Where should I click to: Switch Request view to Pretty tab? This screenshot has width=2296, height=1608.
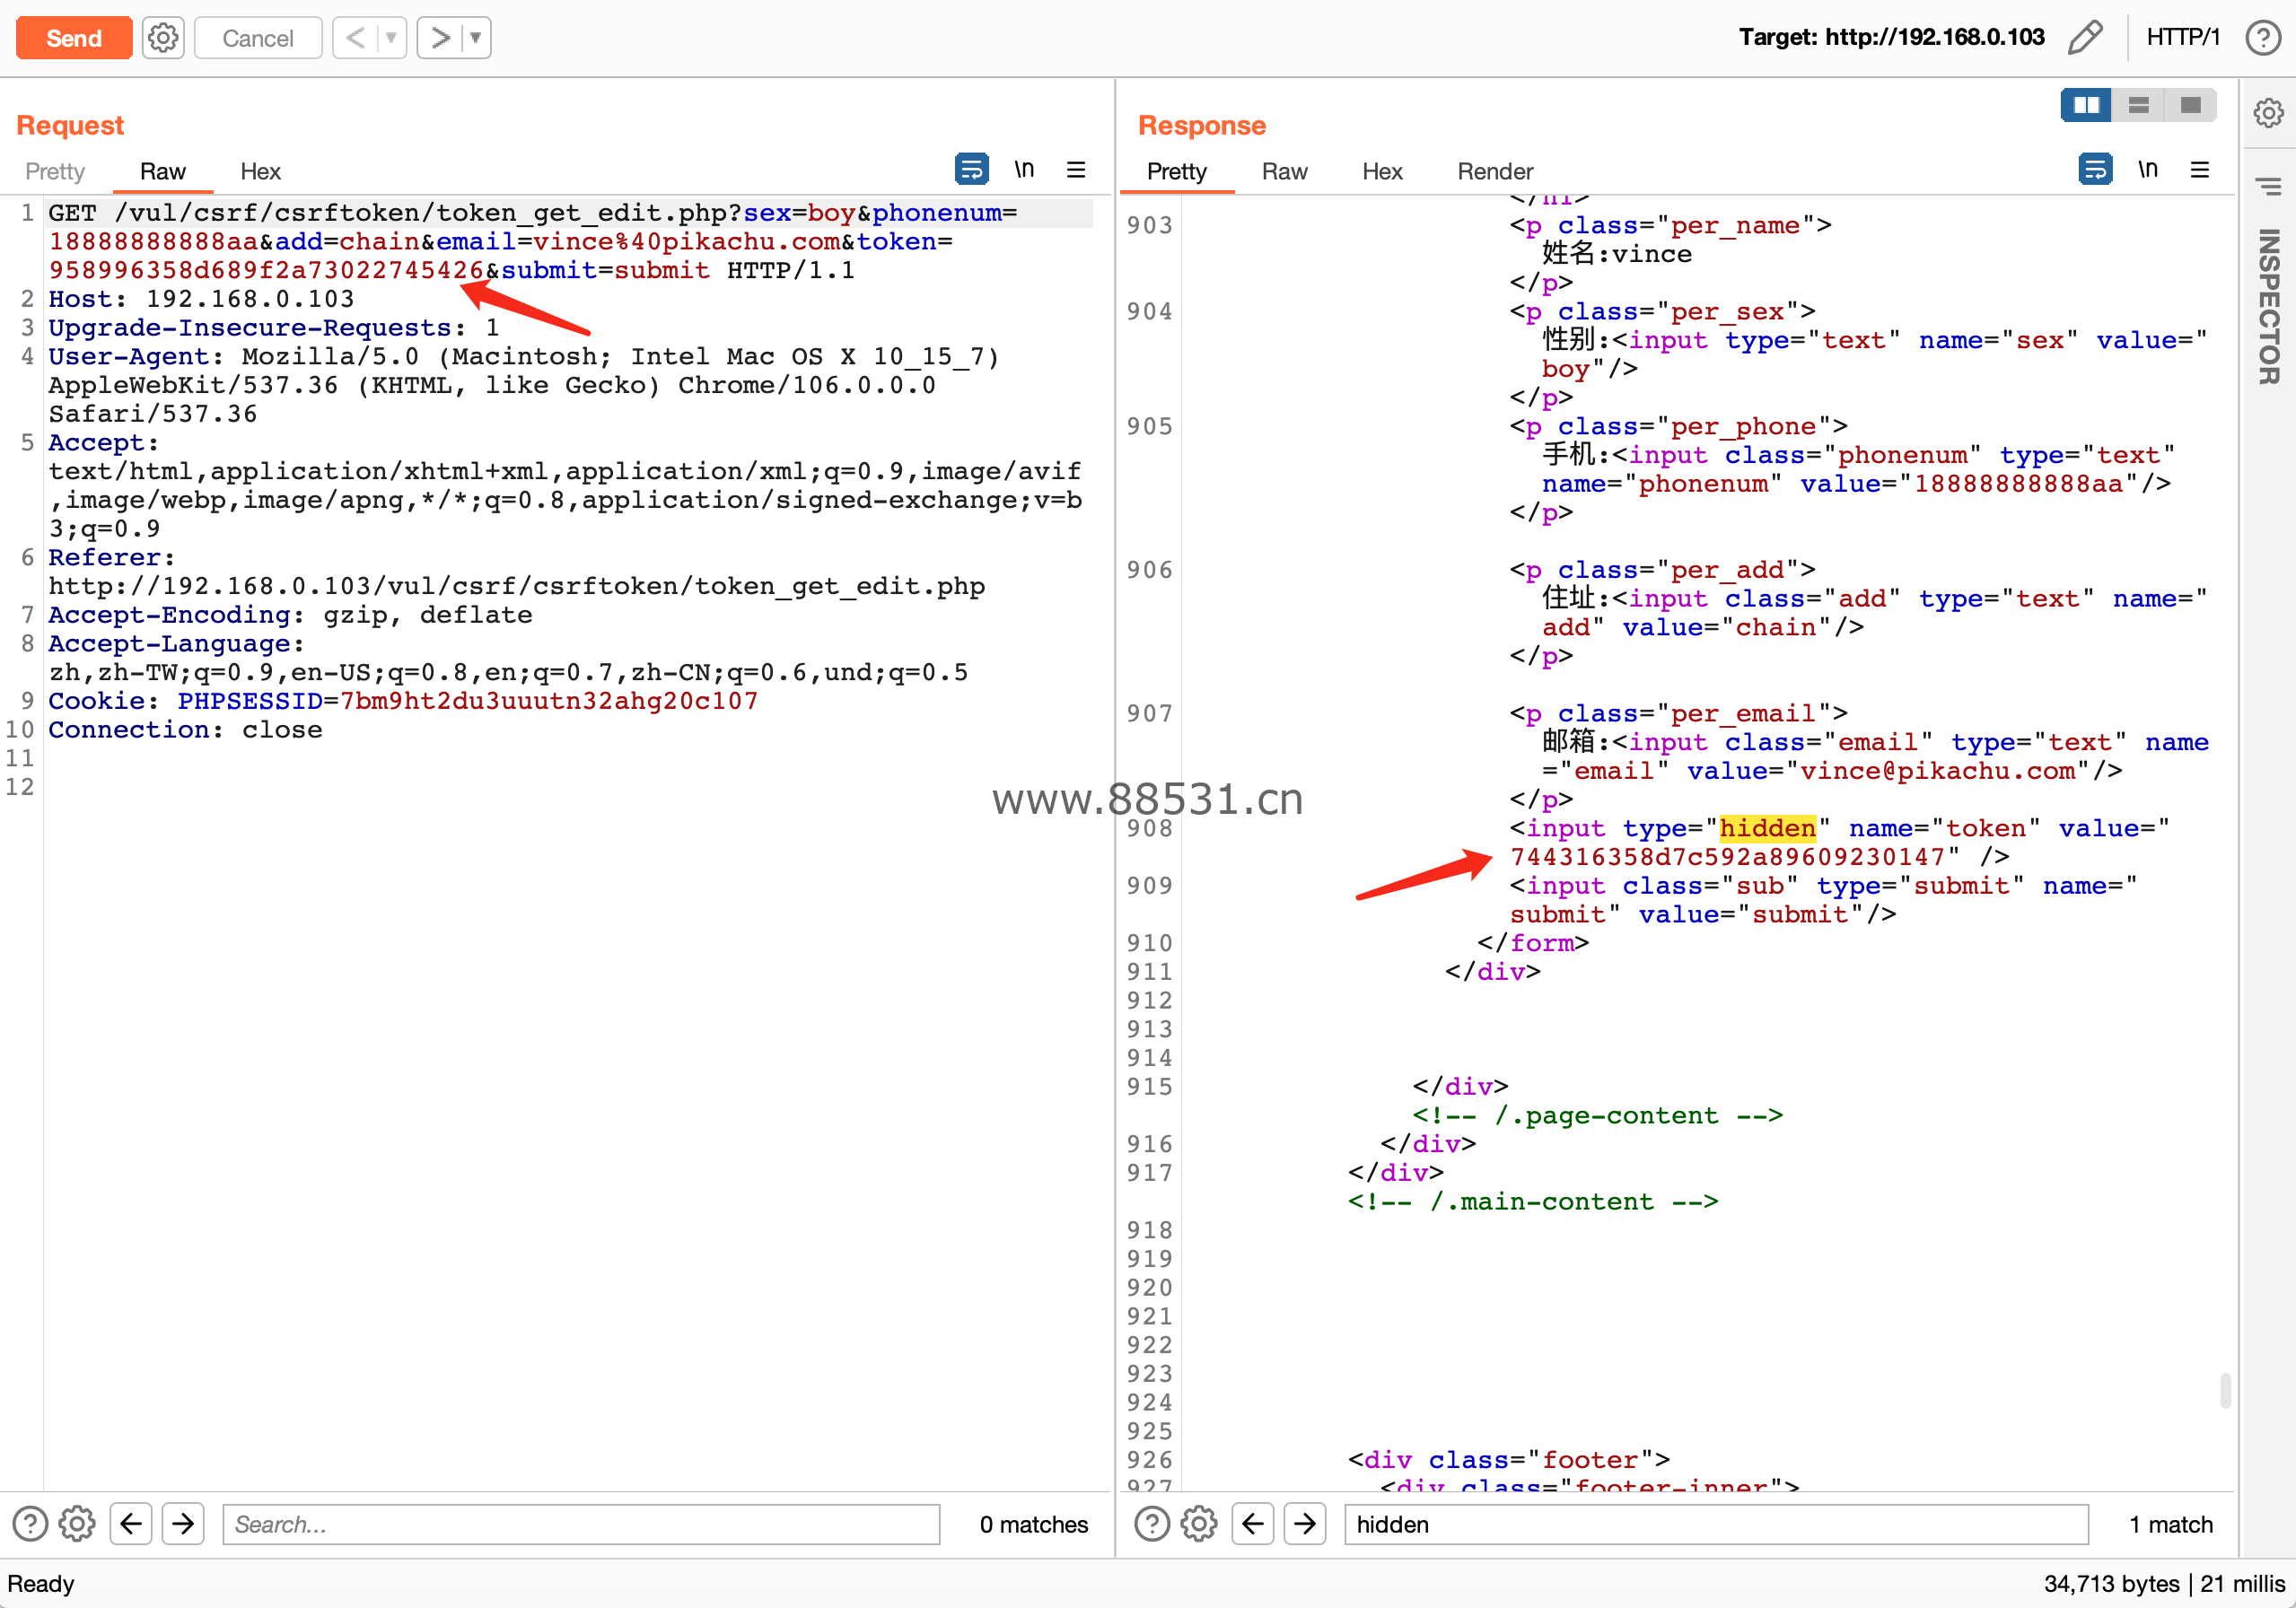tap(55, 171)
